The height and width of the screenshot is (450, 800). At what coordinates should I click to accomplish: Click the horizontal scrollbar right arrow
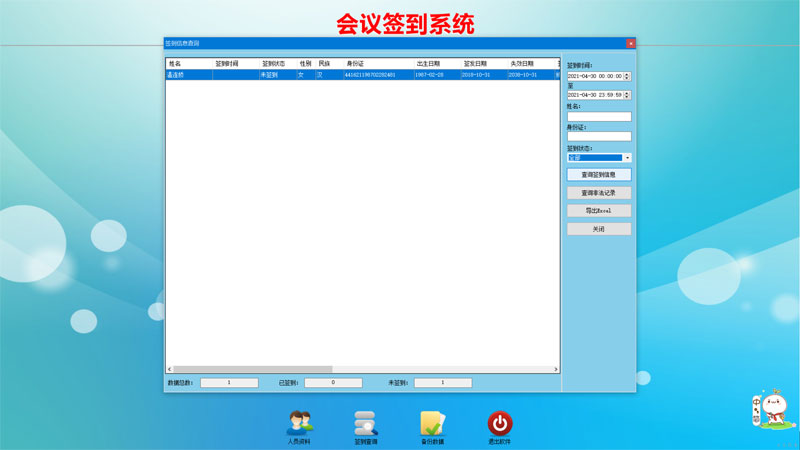[556, 370]
